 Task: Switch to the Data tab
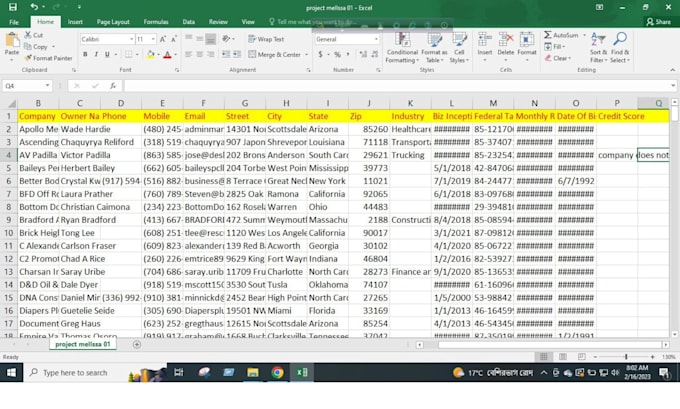coord(188,22)
